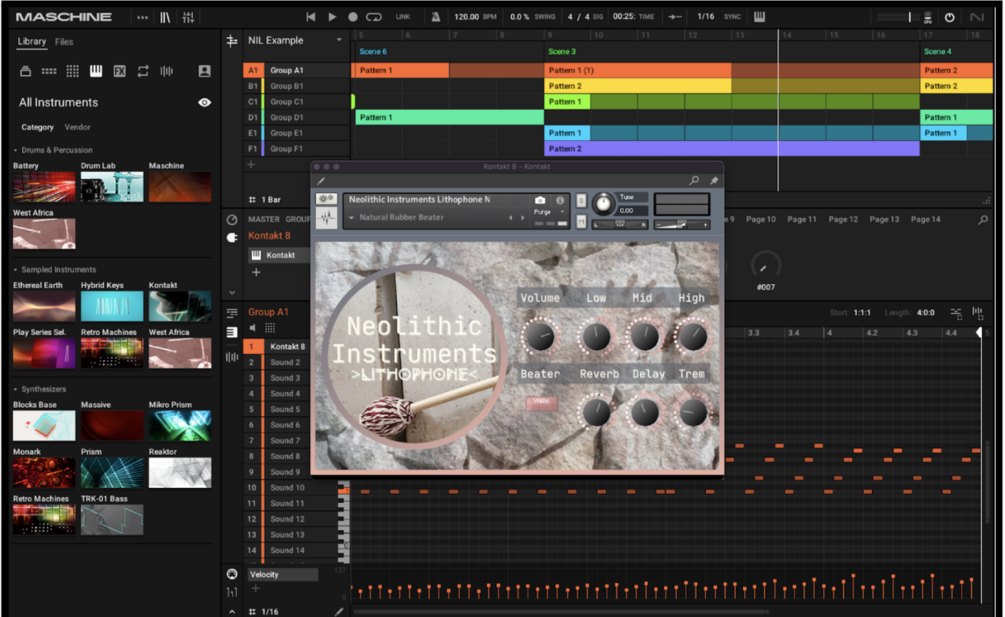Open the Purge dropdown in Kontakt
1005x617 pixels.
click(x=549, y=212)
